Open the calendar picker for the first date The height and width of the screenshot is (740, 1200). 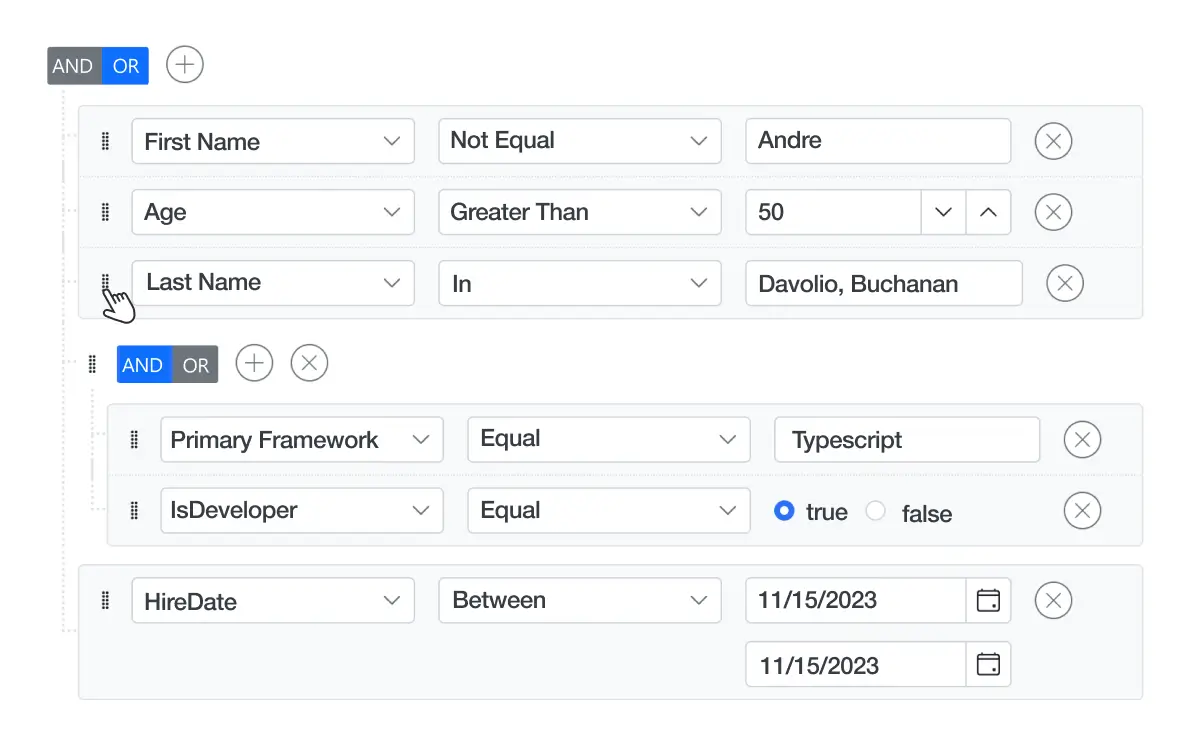click(x=988, y=600)
